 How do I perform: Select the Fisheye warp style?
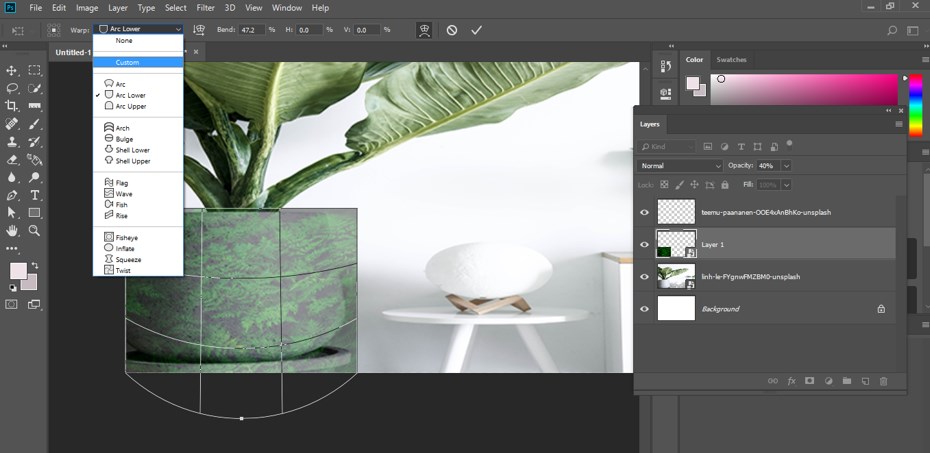(126, 237)
